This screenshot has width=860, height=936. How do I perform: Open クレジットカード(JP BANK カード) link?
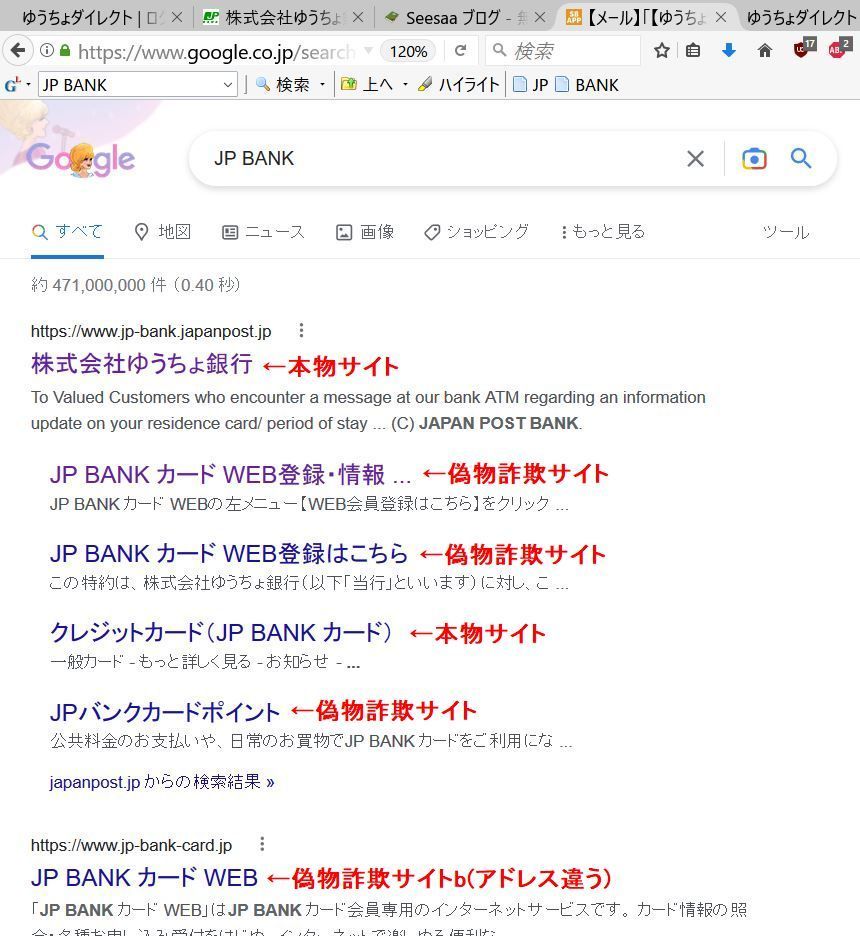click(221, 632)
